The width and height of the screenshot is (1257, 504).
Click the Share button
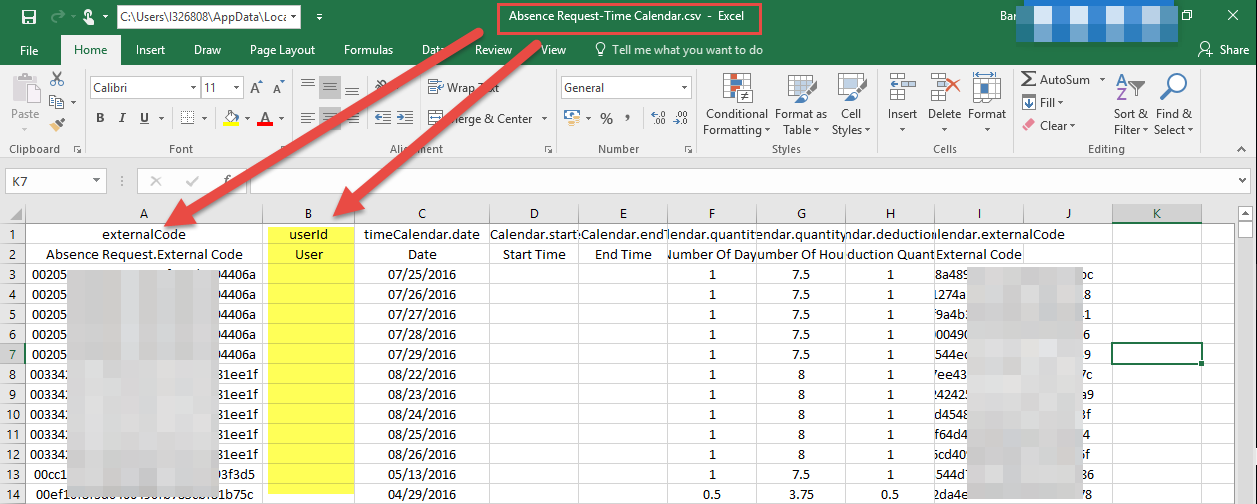pyautogui.click(x=1225, y=50)
